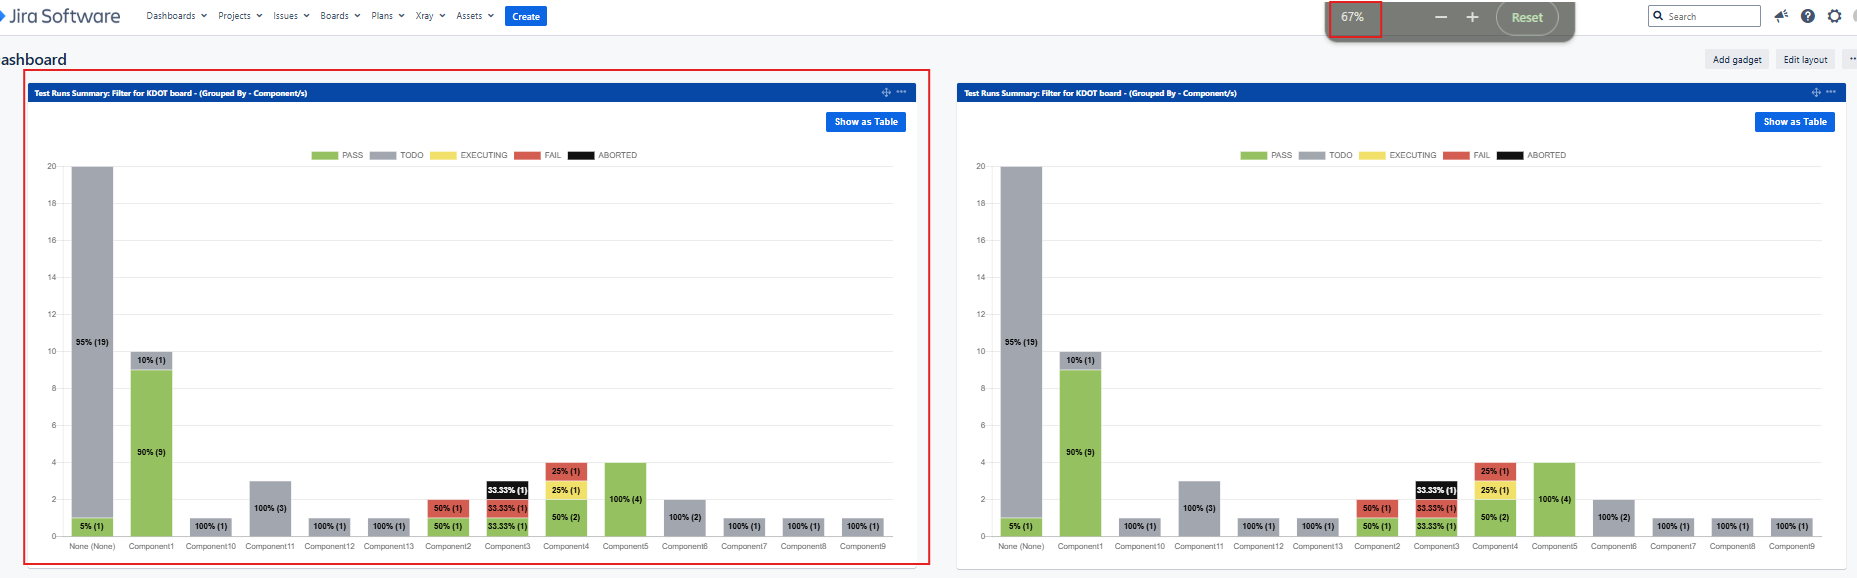Click the blue Create button

coord(526,16)
